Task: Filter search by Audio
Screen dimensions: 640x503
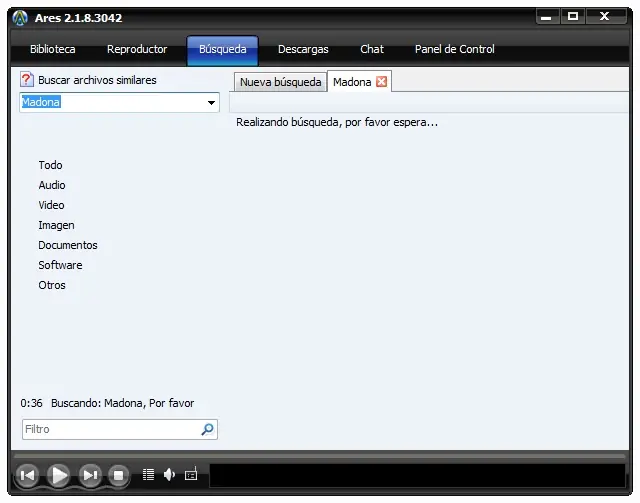Action: (52, 185)
